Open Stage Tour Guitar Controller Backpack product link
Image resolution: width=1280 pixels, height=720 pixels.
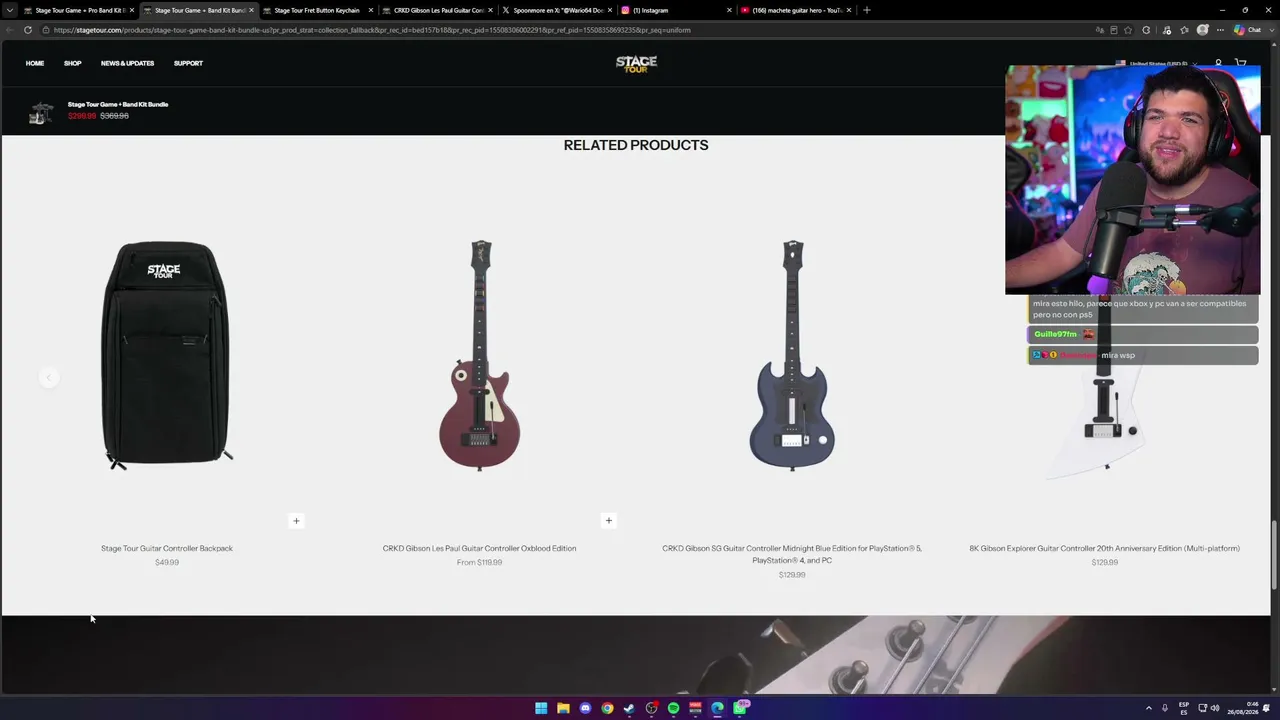pos(167,548)
